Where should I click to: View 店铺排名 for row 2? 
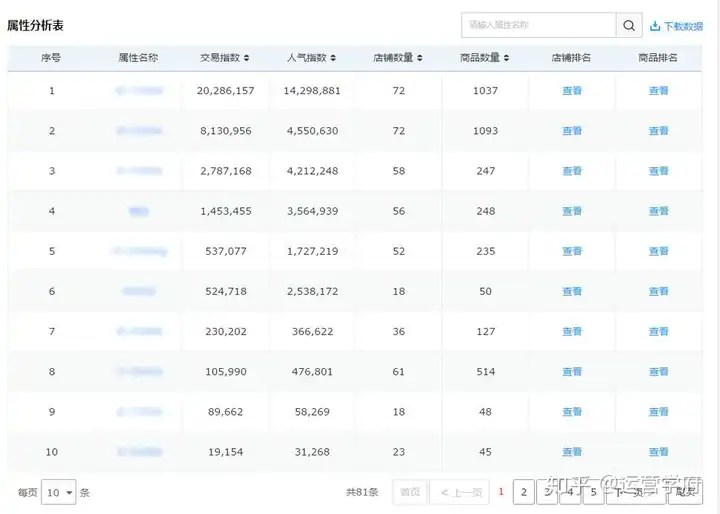click(x=572, y=131)
